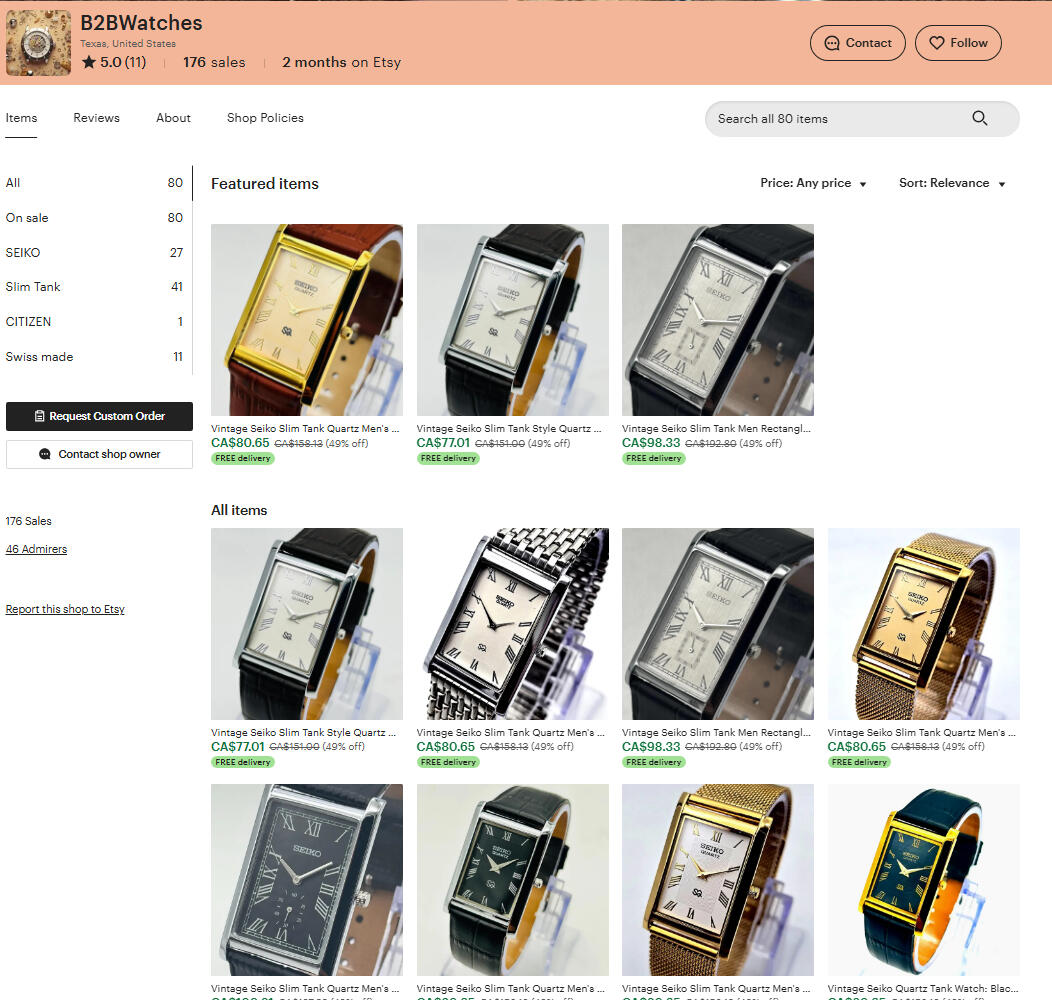1052x1000 pixels.
Task: Open the Sort: Relevance dropdown
Action: [x=951, y=183]
